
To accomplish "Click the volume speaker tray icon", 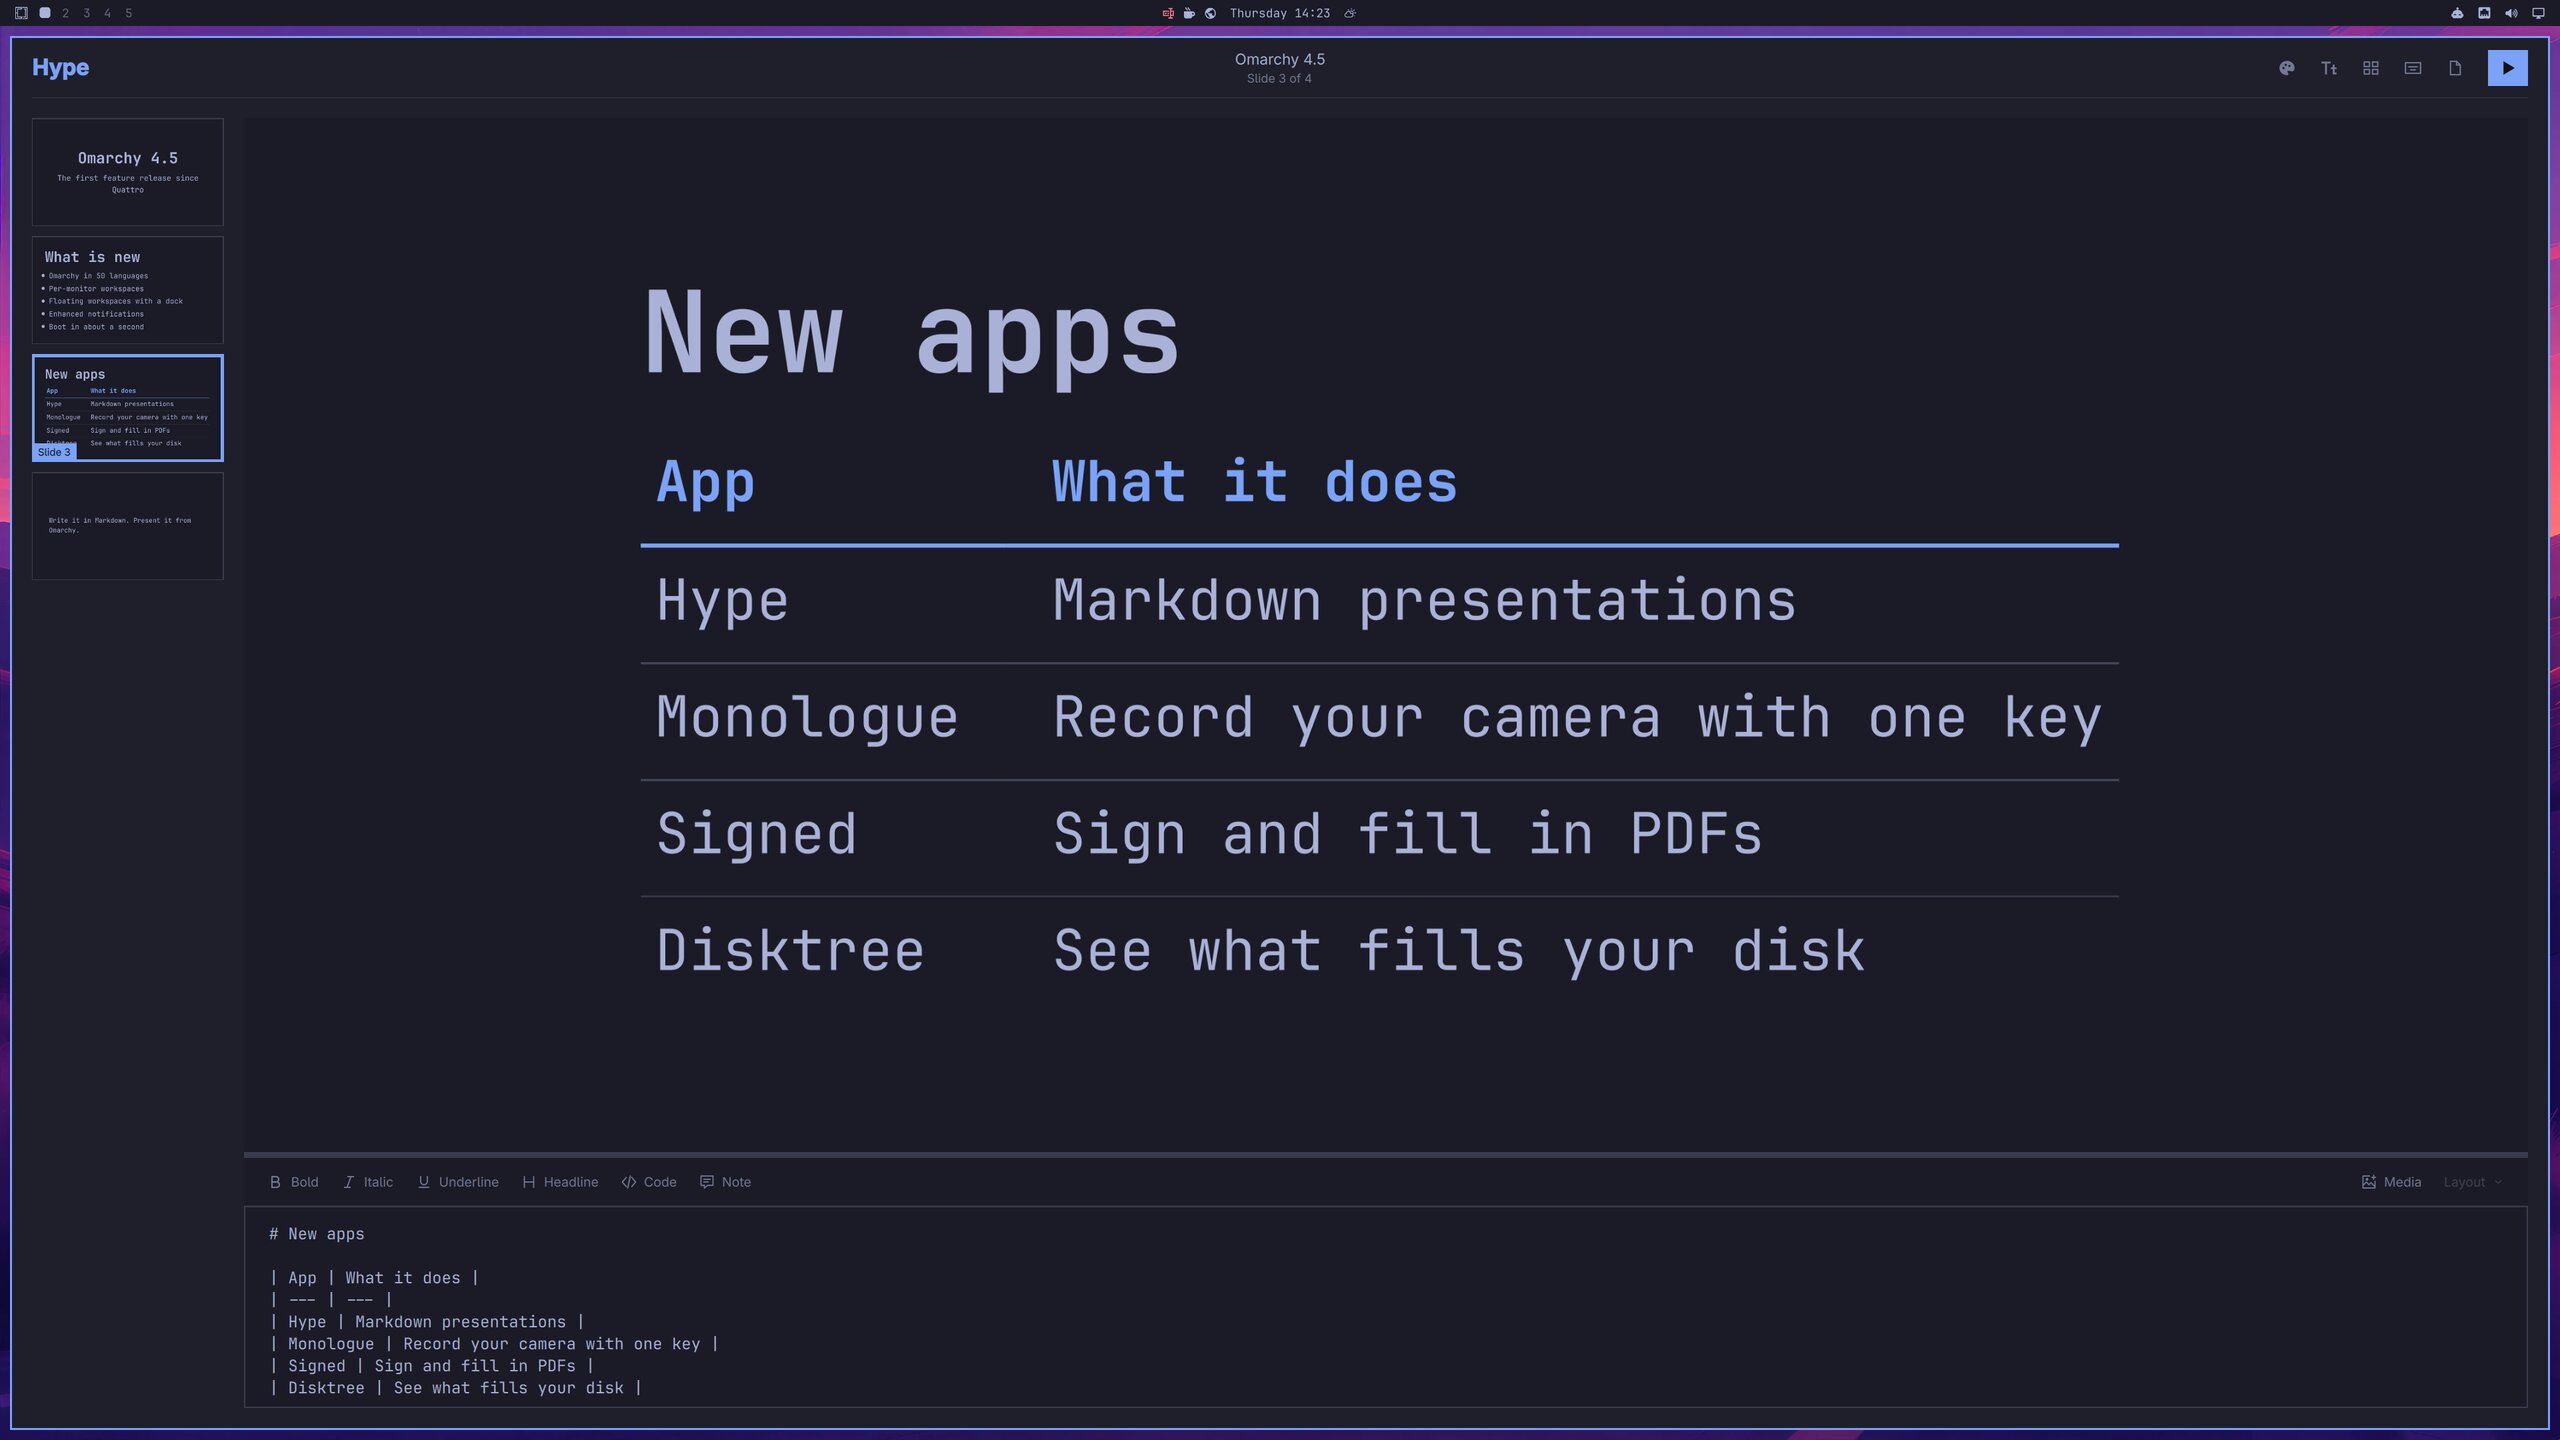I will click(2511, 13).
